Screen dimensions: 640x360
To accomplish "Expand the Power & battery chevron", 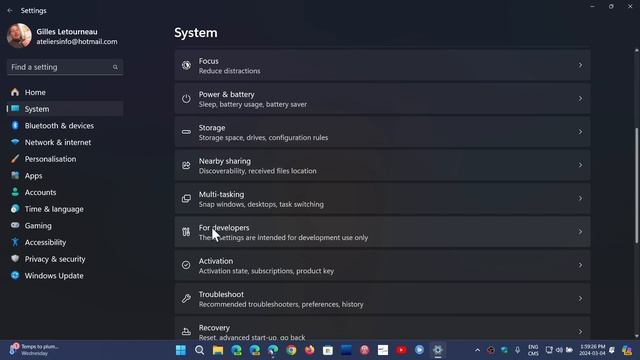I will pyautogui.click(x=580, y=99).
